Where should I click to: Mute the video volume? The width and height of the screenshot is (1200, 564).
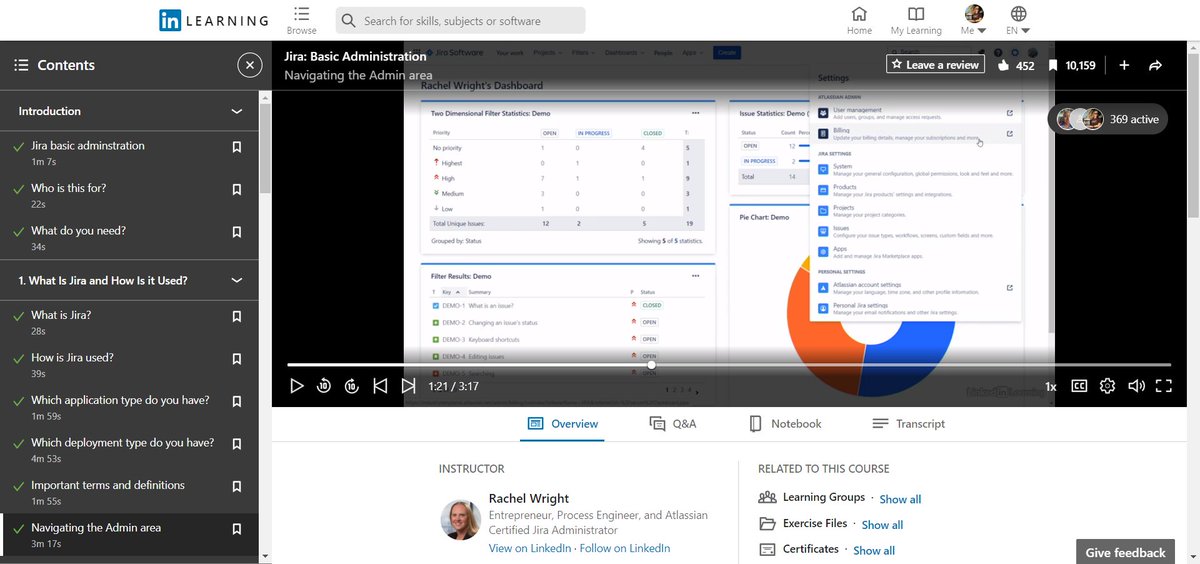click(x=1136, y=386)
